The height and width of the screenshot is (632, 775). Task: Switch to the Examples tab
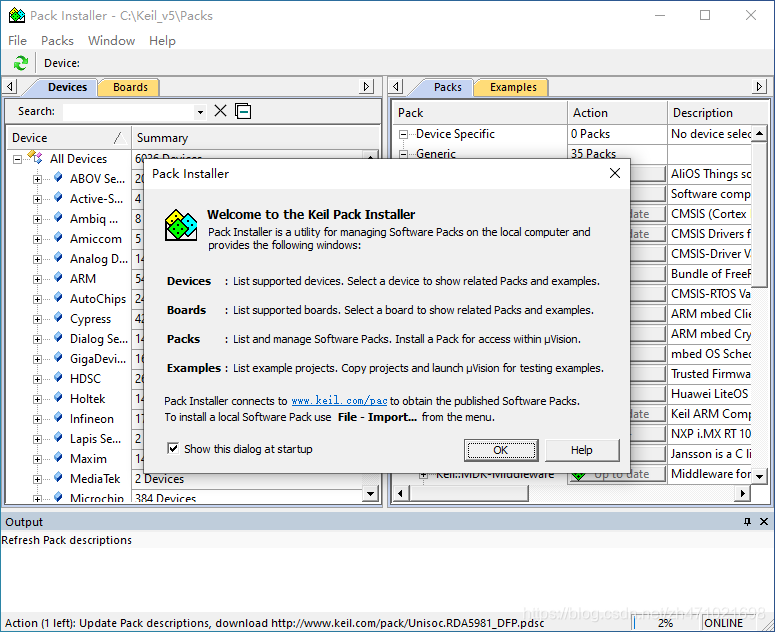[513, 87]
